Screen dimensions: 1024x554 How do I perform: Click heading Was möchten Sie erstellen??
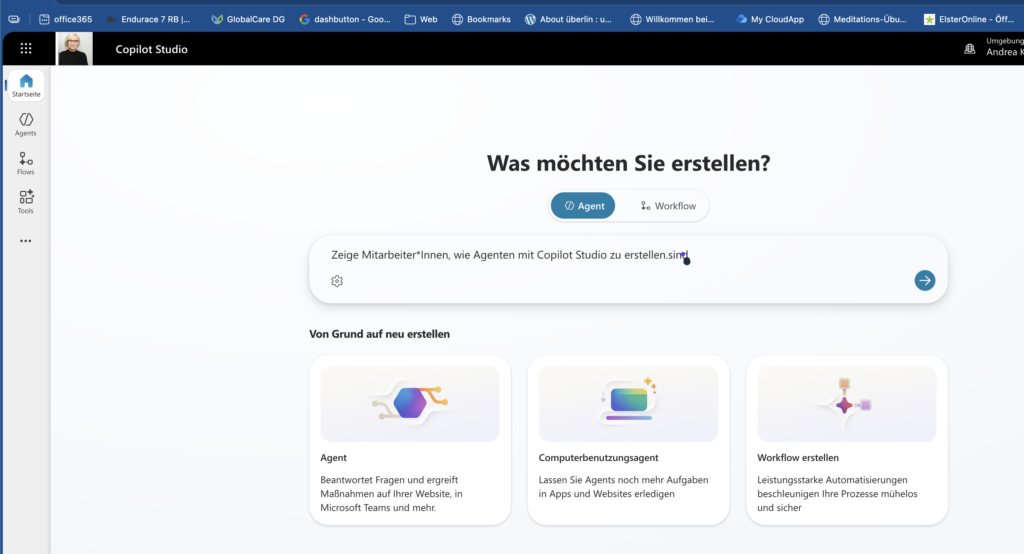tap(628, 163)
